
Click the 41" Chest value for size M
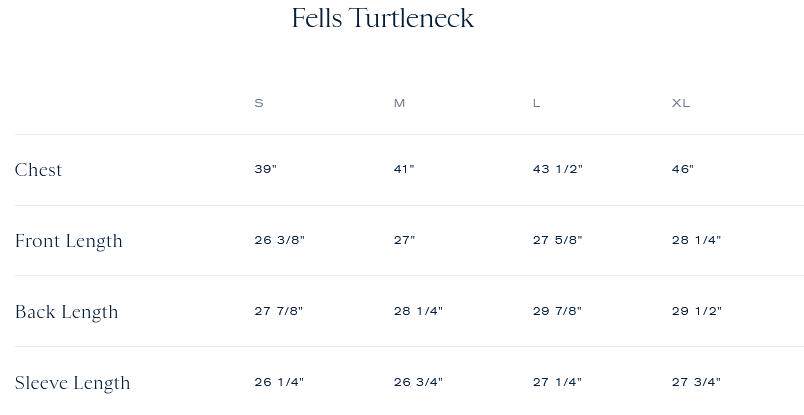click(x=404, y=169)
